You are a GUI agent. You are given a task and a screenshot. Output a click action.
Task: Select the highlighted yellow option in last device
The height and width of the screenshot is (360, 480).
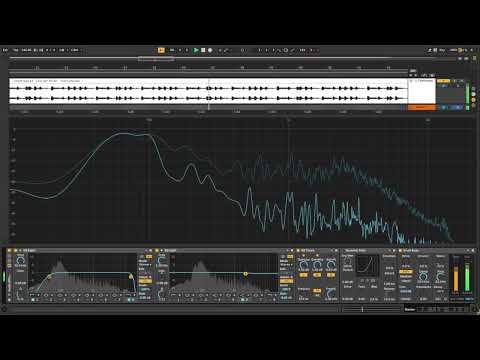pyautogui.click(x=406, y=272)
